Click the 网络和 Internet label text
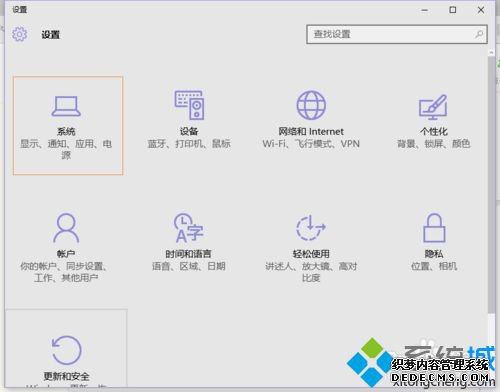This screenshot has height=392, width=500. pos(311,132)
